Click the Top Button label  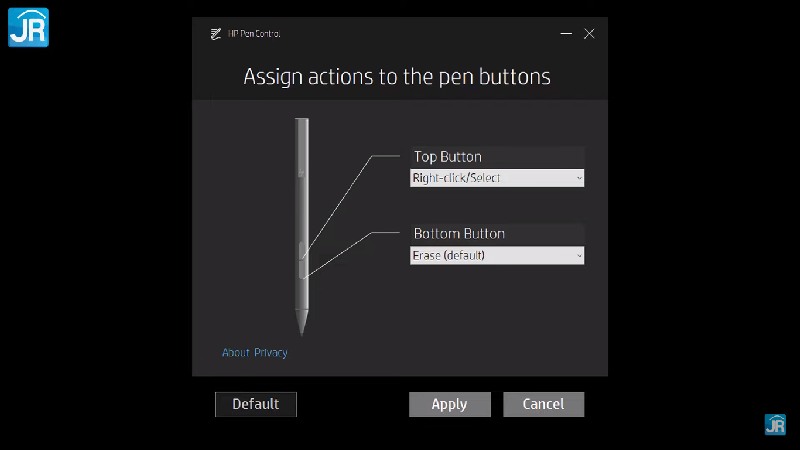coord(447,157)
